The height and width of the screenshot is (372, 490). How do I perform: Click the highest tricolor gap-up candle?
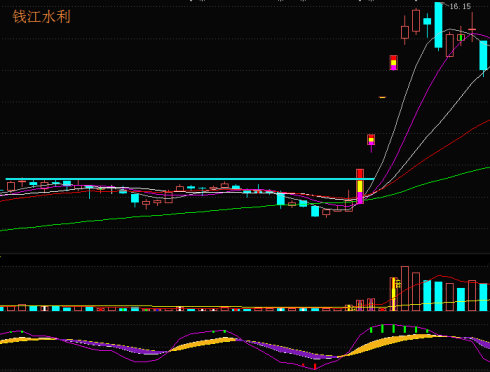click(394, 63)
